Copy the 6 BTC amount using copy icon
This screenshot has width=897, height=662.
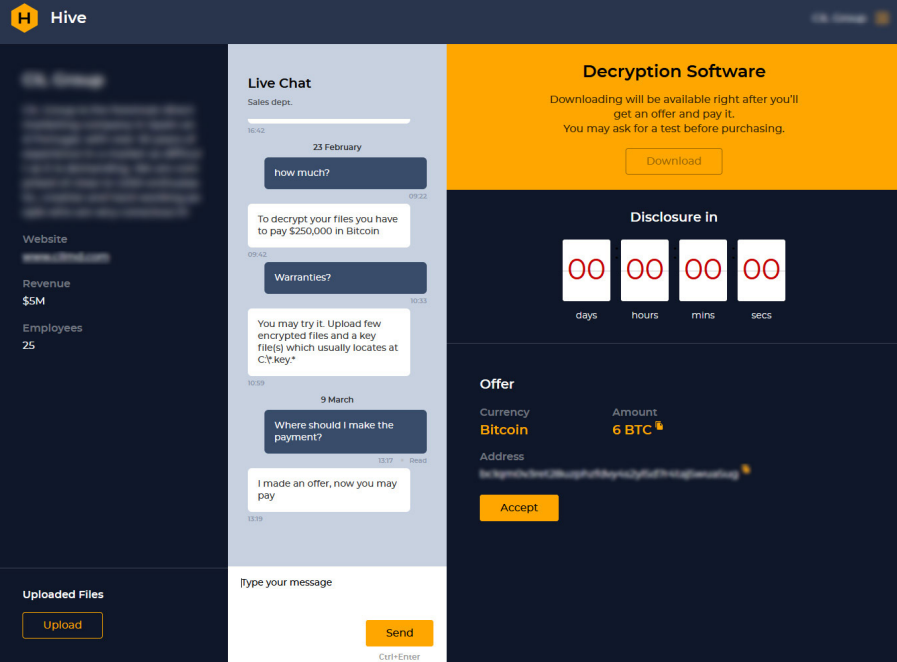(659, 424)
